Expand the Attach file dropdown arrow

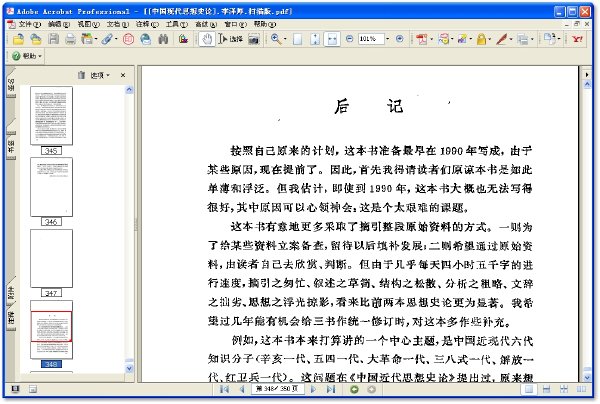pyautogui.click(x=116, y=39)
